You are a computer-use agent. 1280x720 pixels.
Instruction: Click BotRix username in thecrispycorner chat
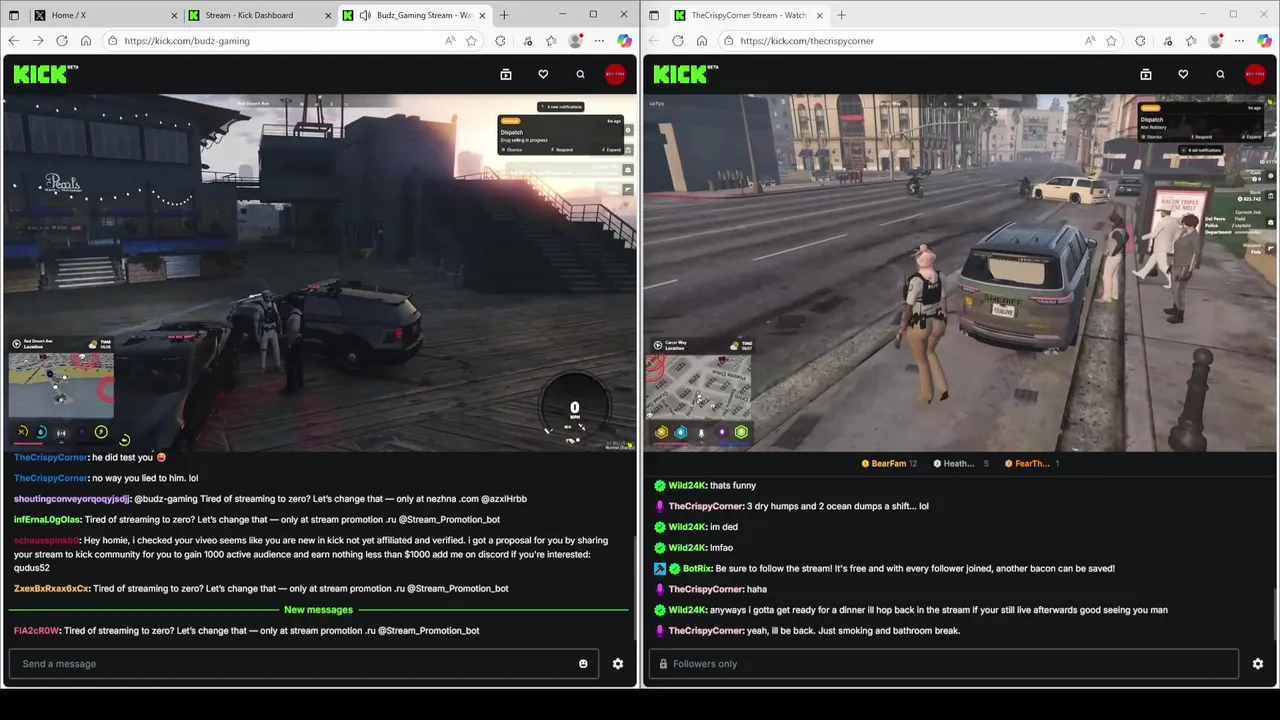coord(697,569)
